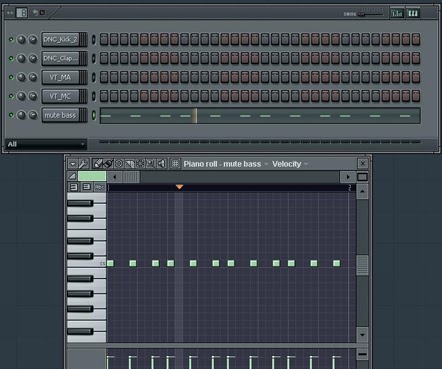
Task: Click the piano roll horizontal scrollbar thumb
Action: [x=131, y=177]
